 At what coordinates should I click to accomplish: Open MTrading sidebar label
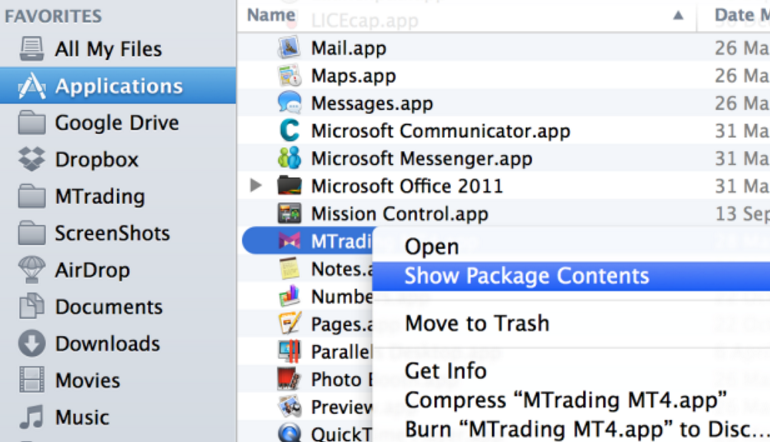click(100, 196)
